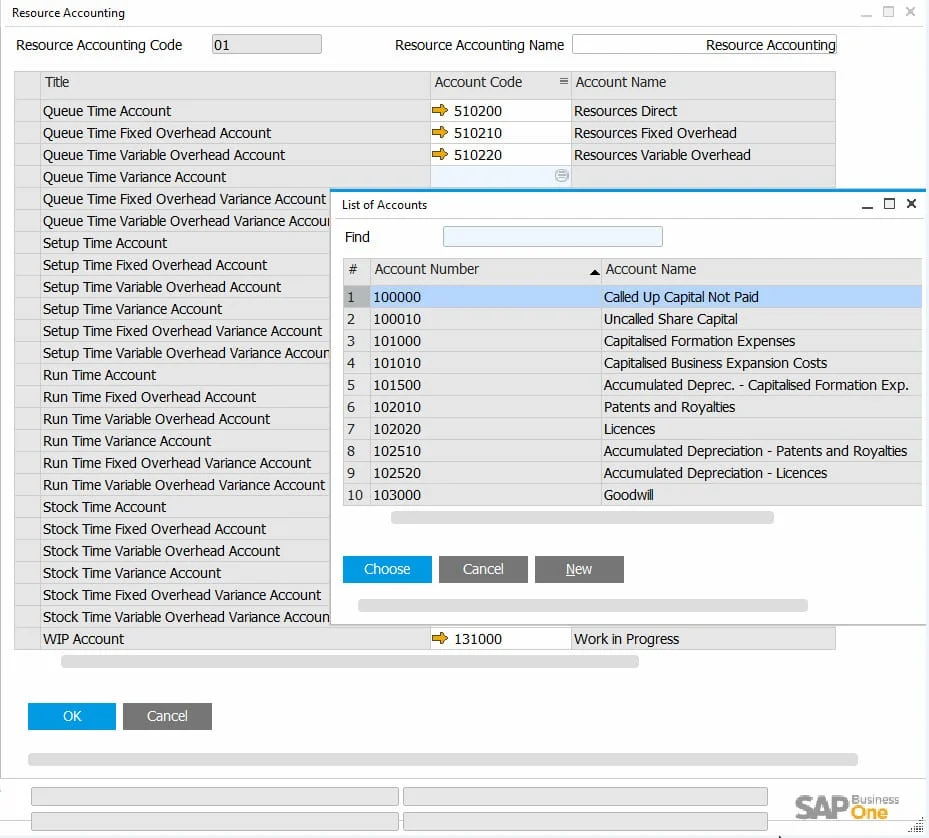This screenshot has height=838, width=929.
Task: Use horizontal scrollbar below accounts list
Action: (x=582, y=517)
